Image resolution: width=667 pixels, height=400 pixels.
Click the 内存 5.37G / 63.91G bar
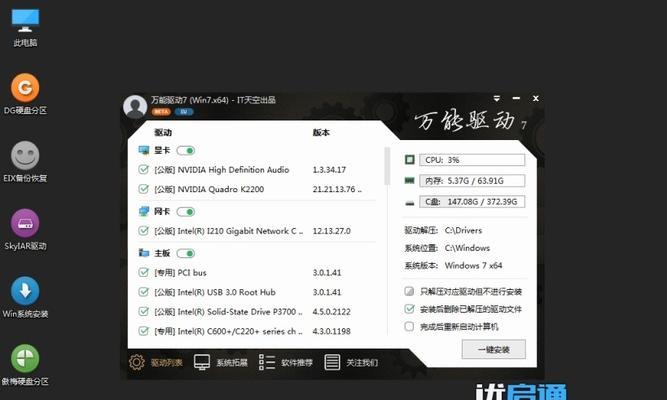[472, 181]
